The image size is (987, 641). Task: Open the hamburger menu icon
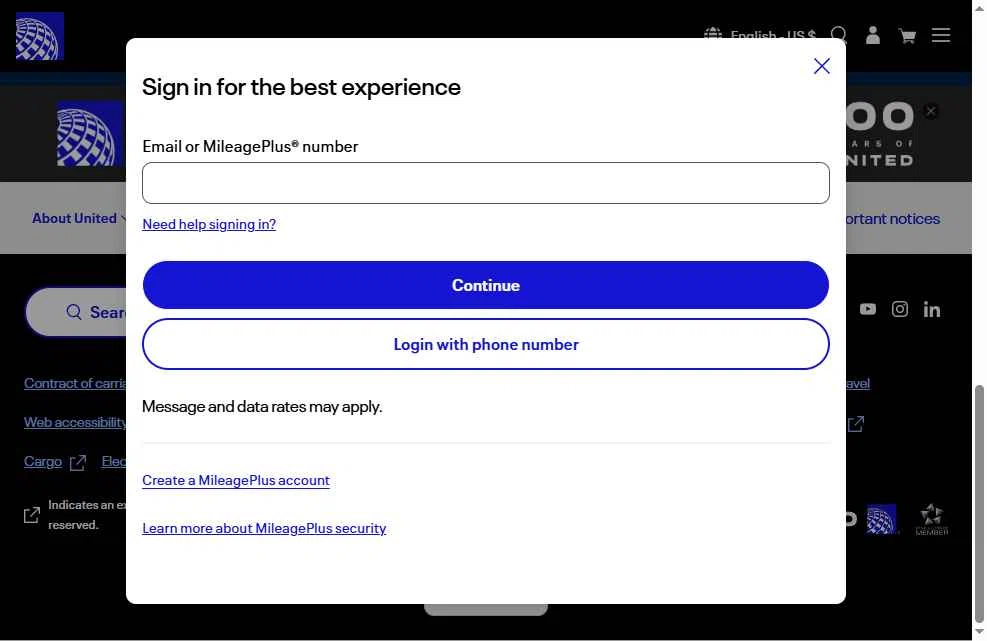click(x=941, y=35)
